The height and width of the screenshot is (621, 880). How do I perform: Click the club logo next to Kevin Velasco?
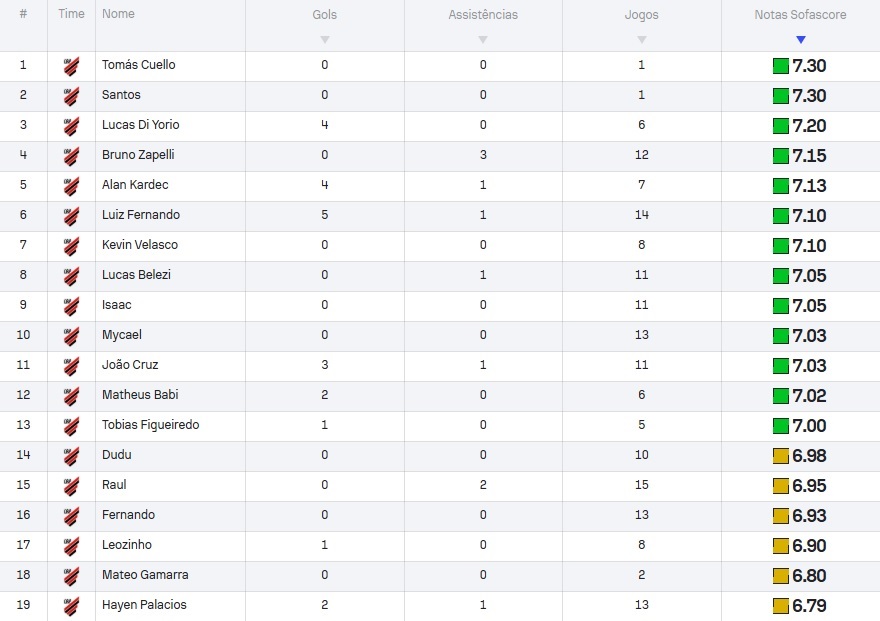click(x=71, y=246)
